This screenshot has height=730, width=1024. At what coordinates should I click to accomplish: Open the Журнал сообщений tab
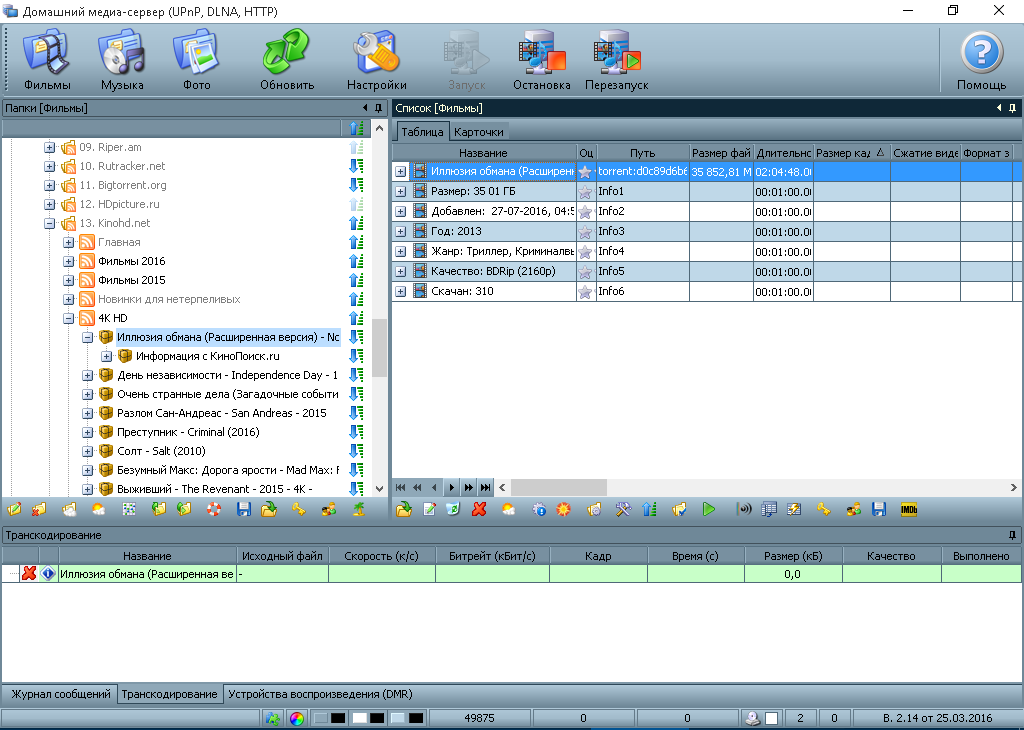tap(59, 694)
